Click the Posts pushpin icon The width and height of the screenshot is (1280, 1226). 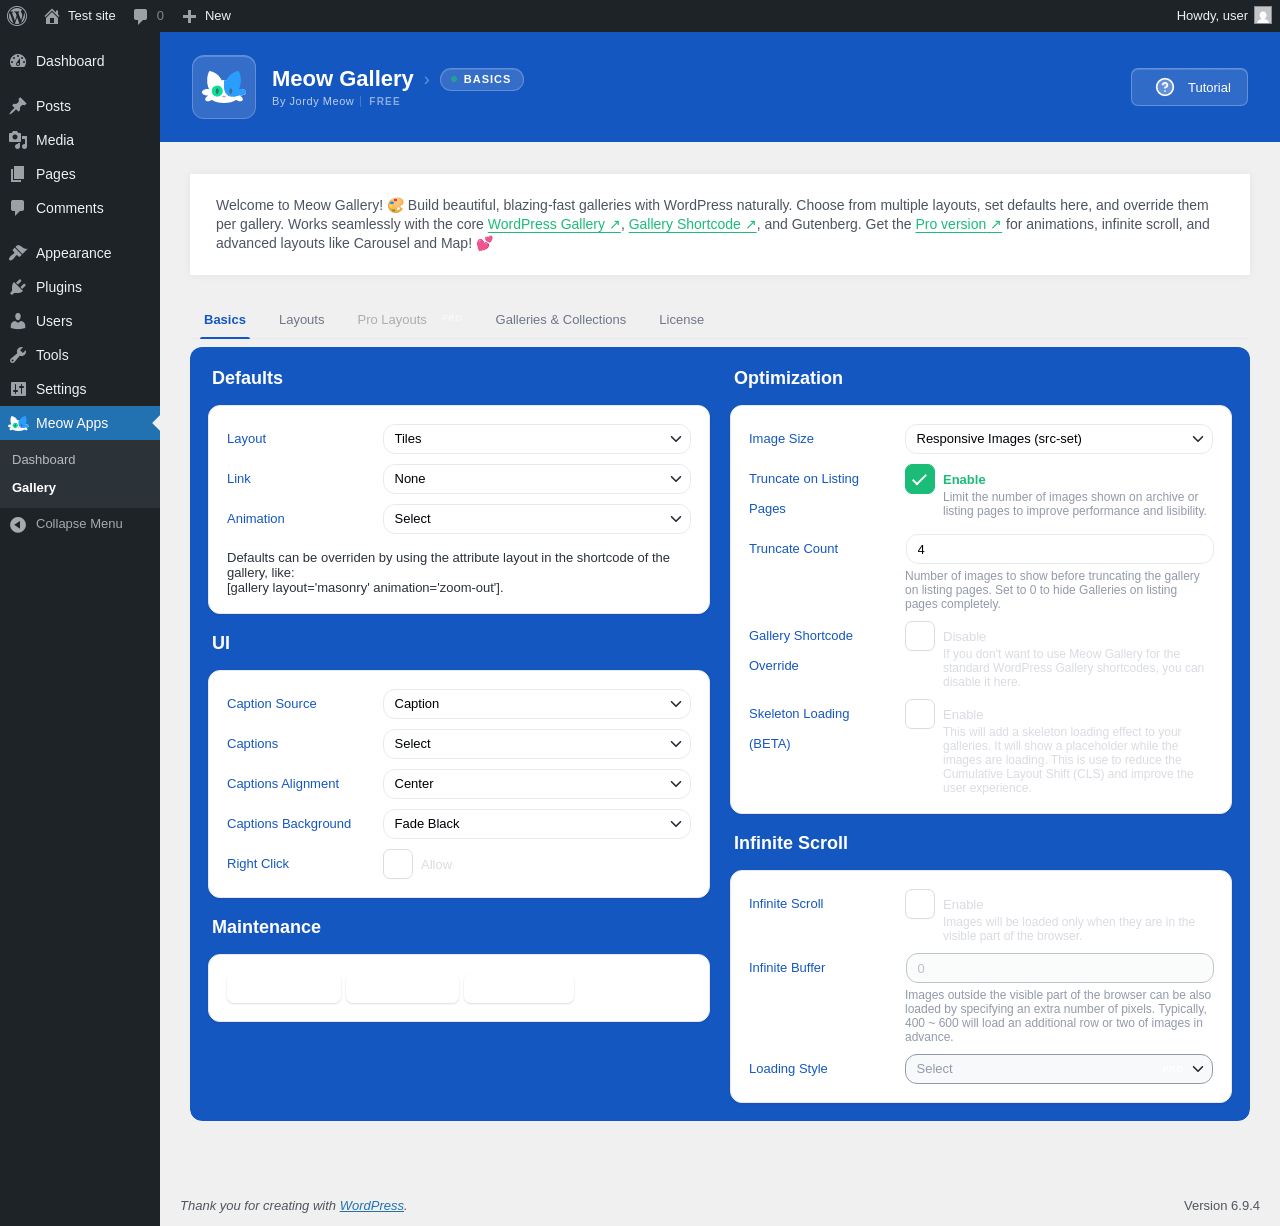tap(18, 106)
